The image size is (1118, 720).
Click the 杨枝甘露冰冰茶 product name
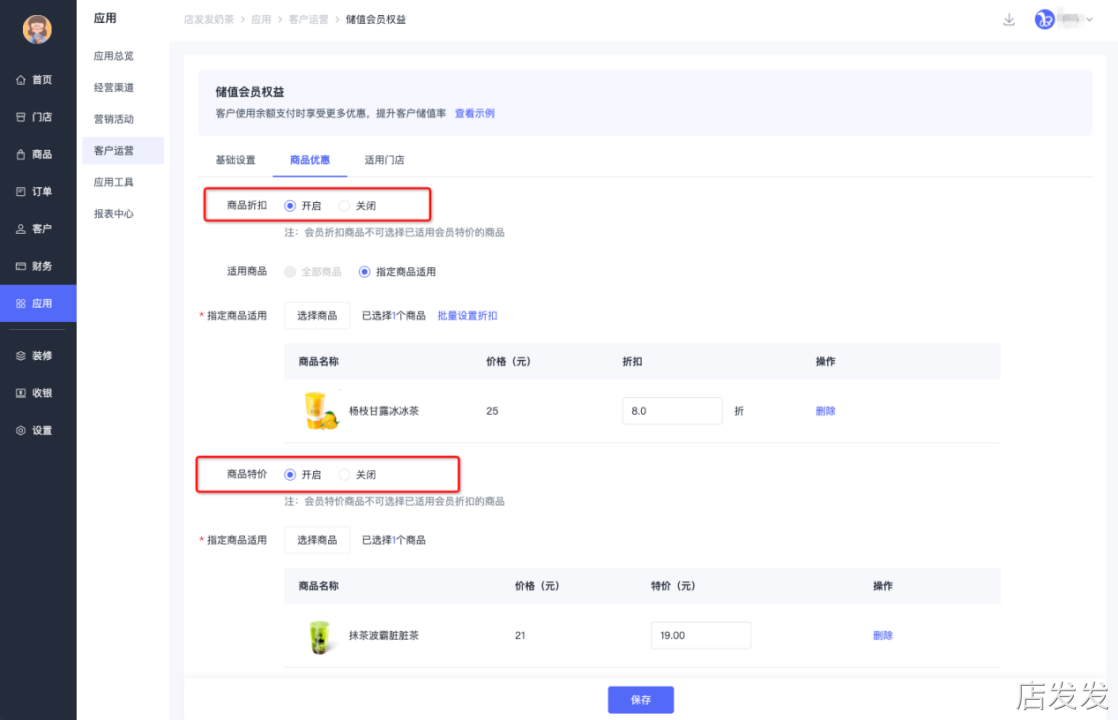click(384, 411)
